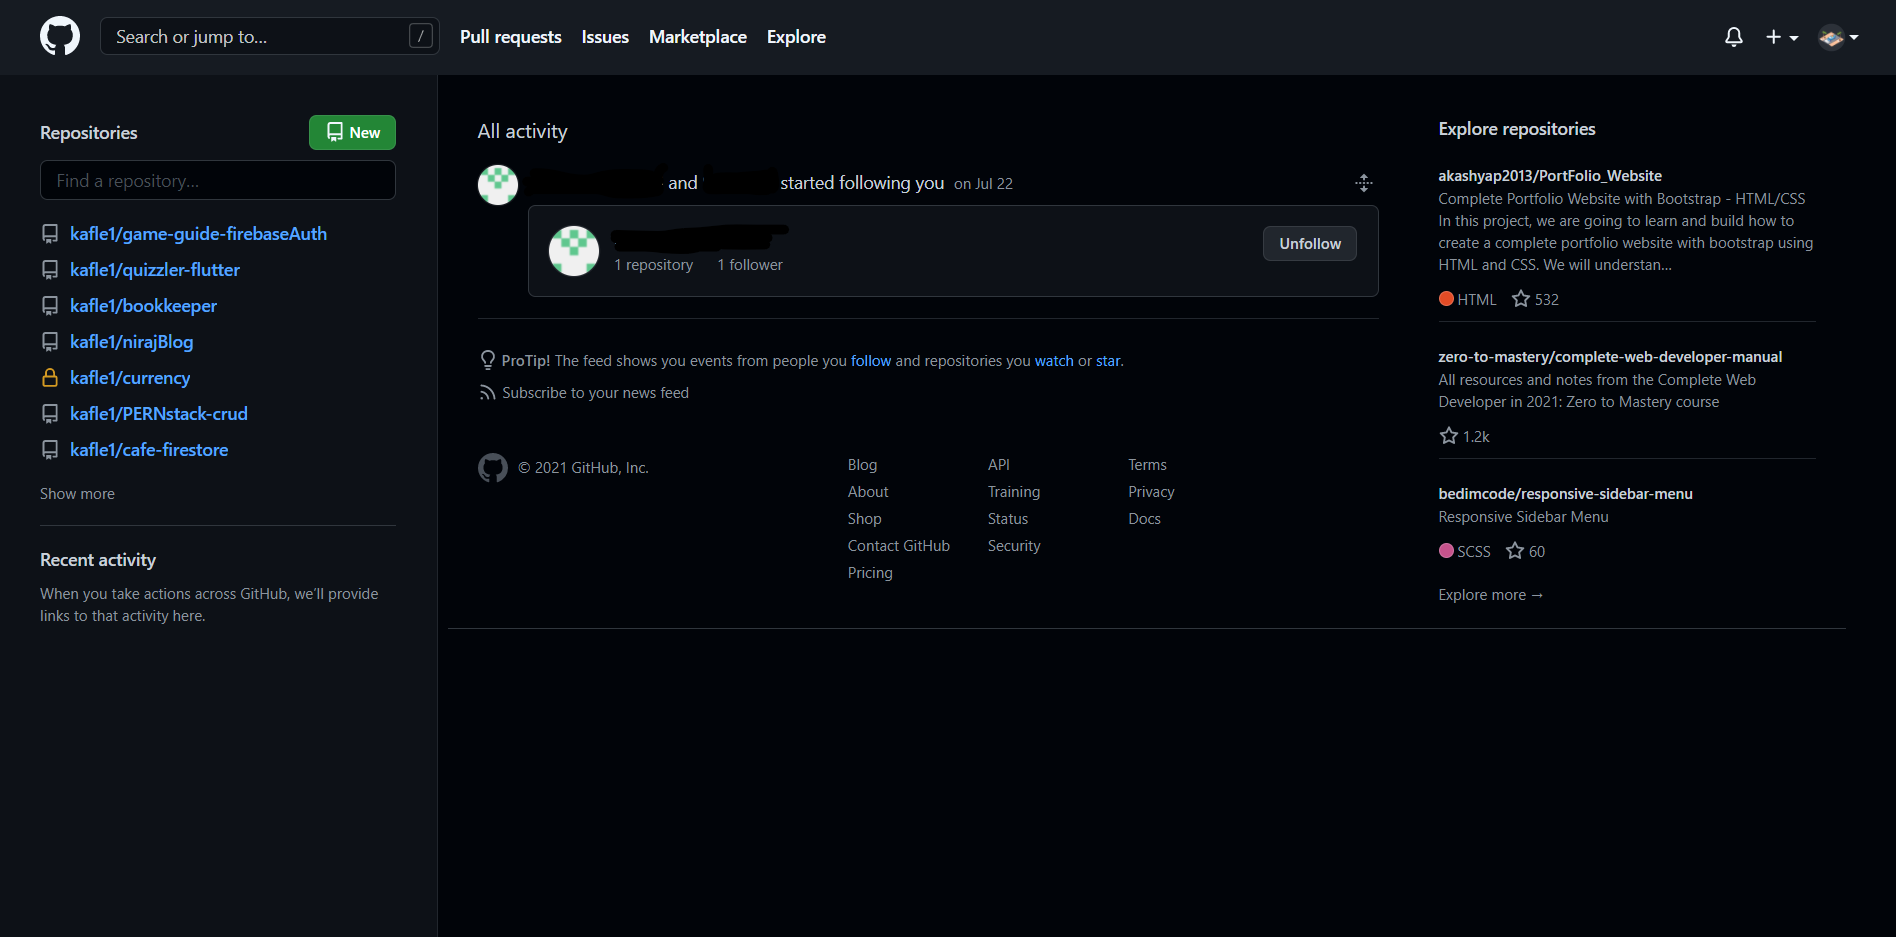Click the SCSS language color dot
This screenshot has height=937, width=1896.
(x=1446, y=551)
